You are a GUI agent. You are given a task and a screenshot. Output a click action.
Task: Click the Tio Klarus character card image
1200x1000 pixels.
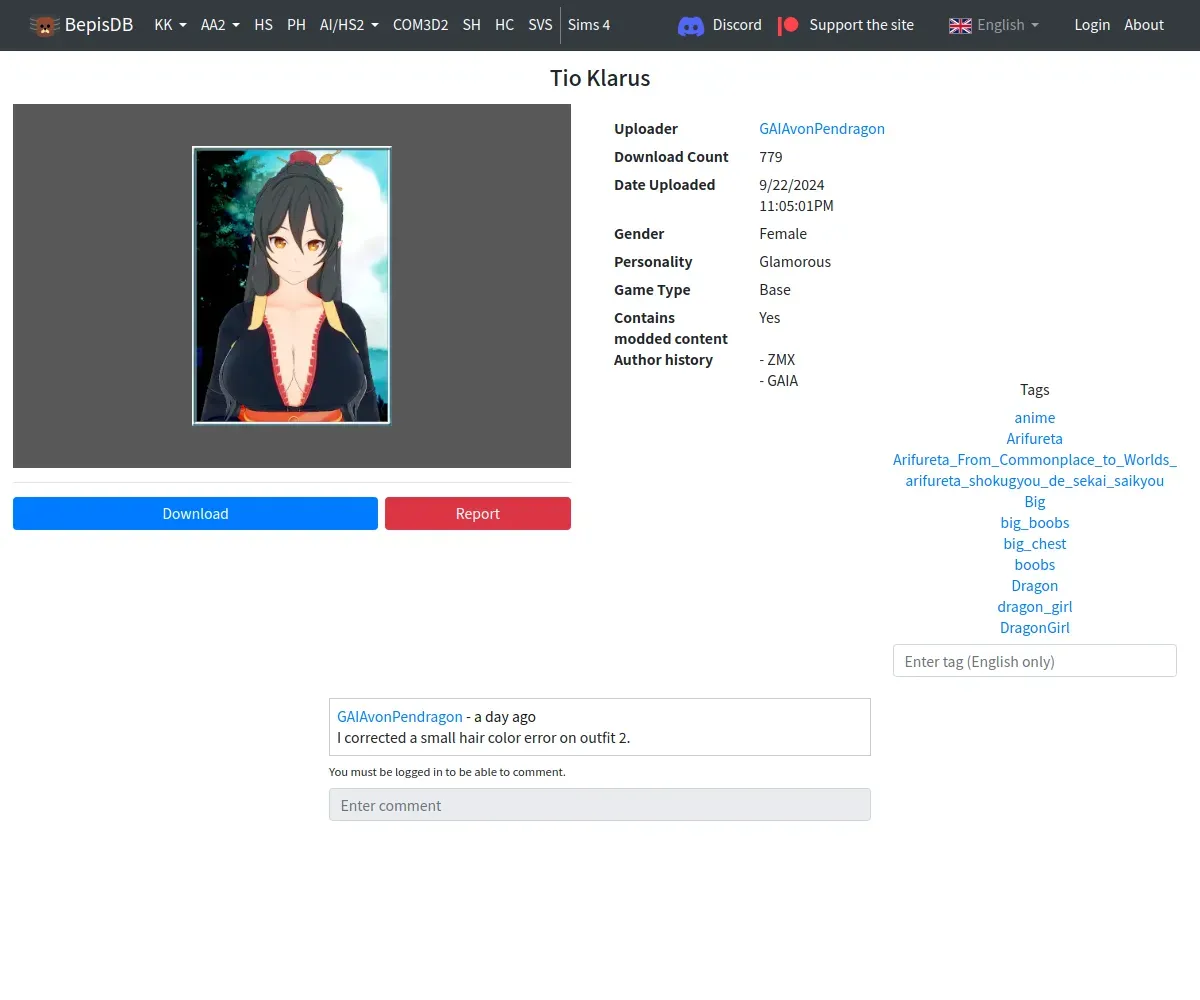coord(291,286)
